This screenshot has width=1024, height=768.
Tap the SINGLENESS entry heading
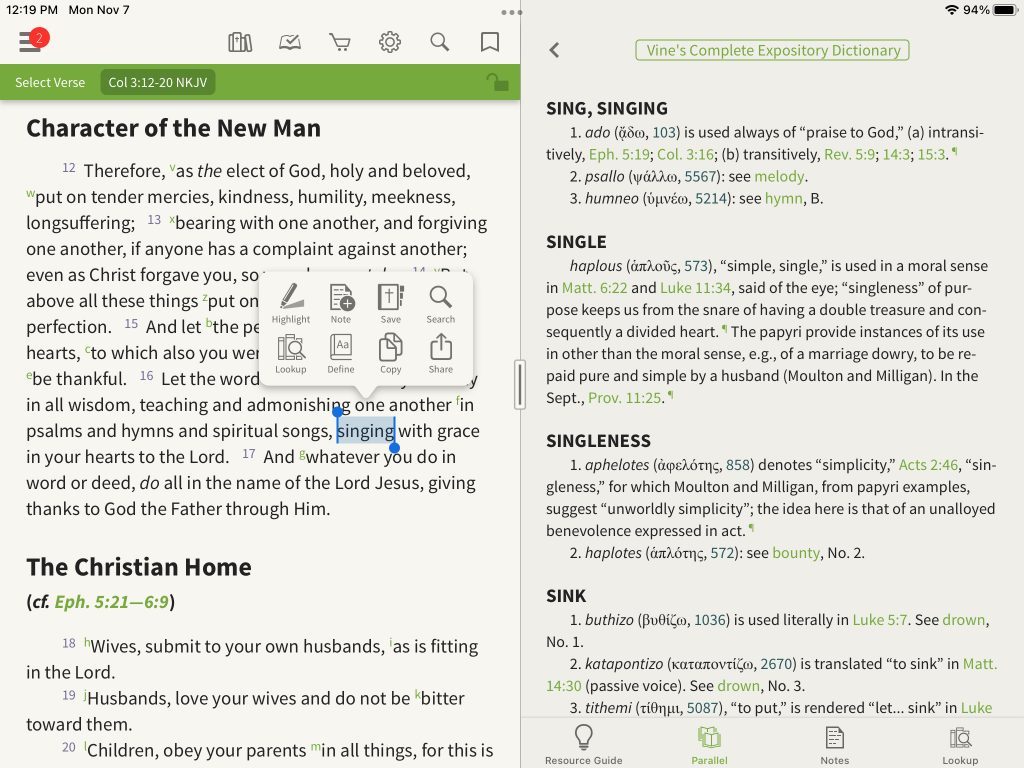coord(599,441)
